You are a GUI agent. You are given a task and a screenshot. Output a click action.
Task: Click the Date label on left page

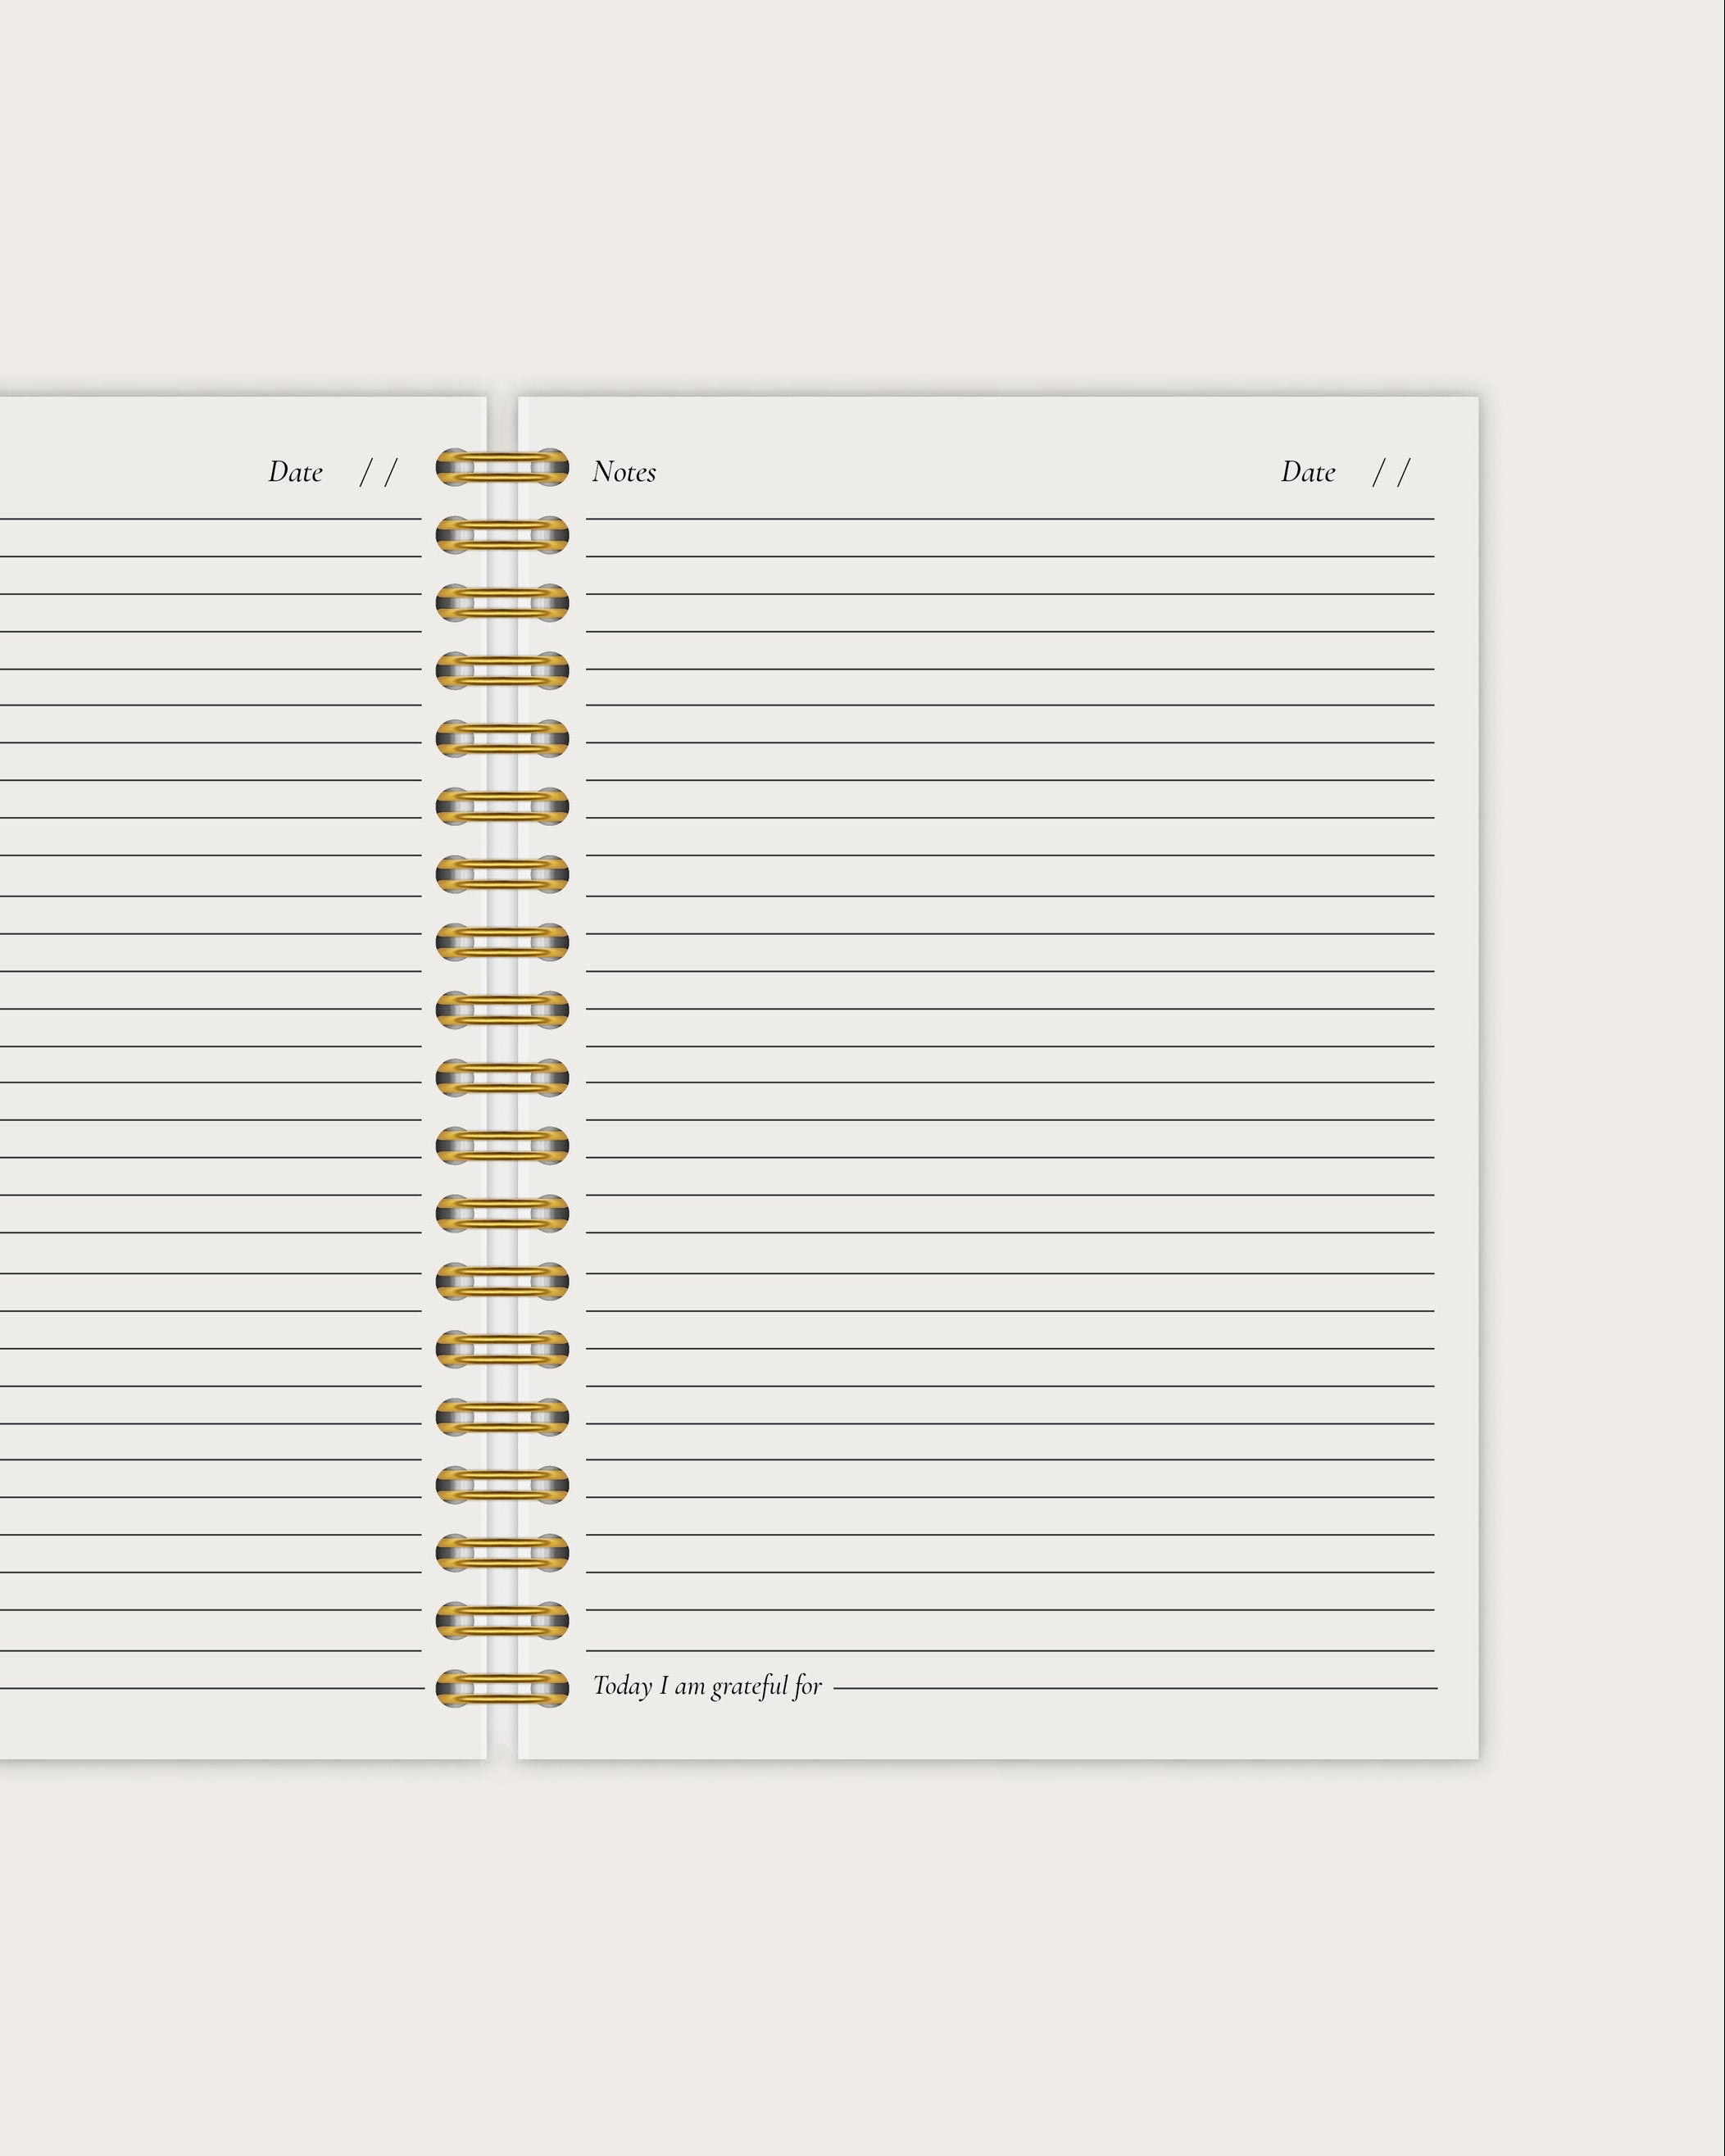(x=295, y=472)
